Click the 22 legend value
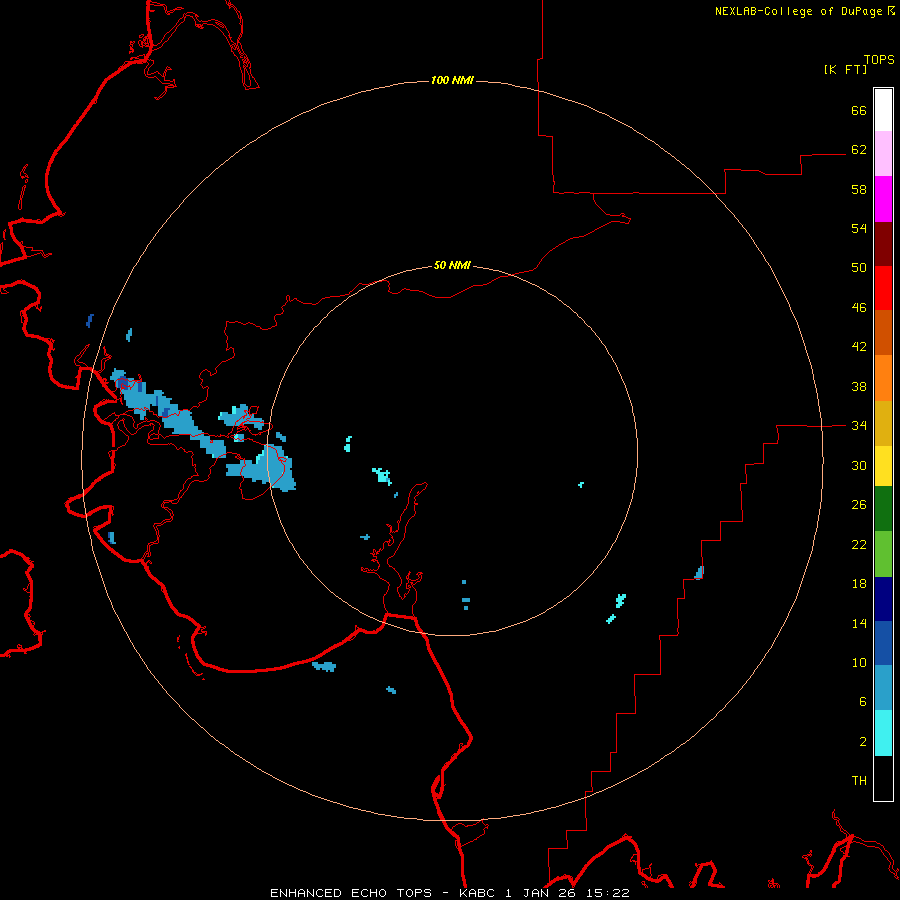The height and width of the screenshot is (900, 900). (x=859, y=544)
